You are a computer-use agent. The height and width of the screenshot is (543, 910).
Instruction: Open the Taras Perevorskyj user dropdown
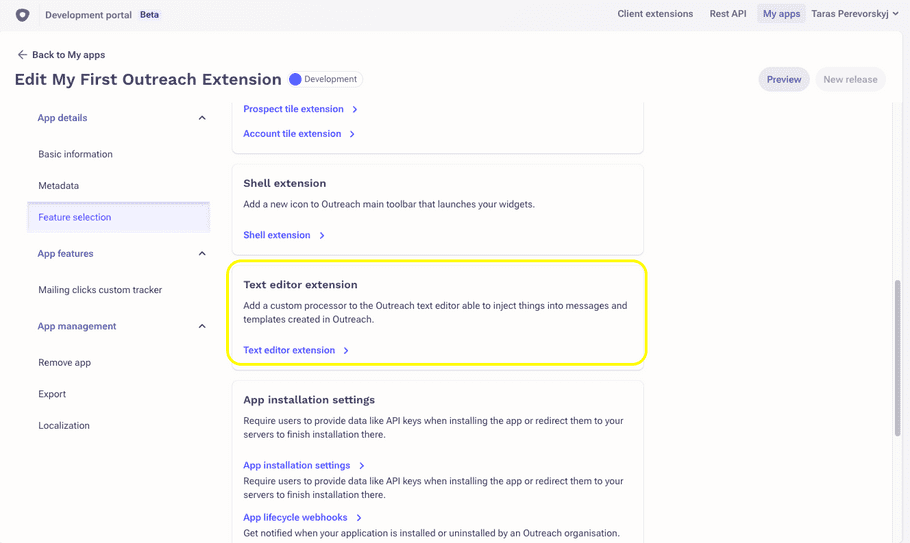[x=855, y=14]
